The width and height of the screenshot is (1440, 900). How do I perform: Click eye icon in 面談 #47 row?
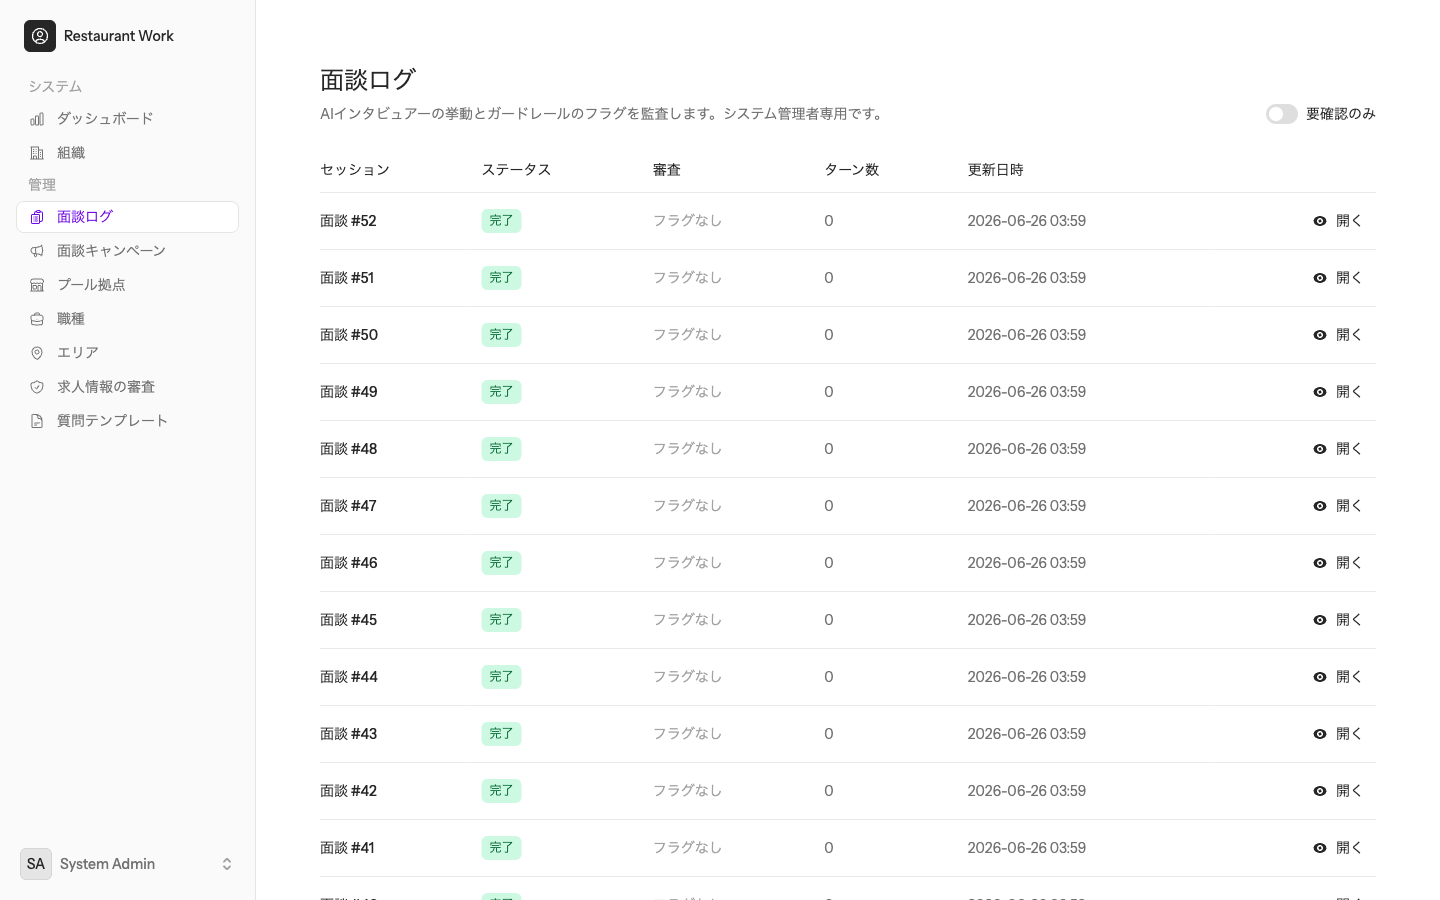[1320, 506]
